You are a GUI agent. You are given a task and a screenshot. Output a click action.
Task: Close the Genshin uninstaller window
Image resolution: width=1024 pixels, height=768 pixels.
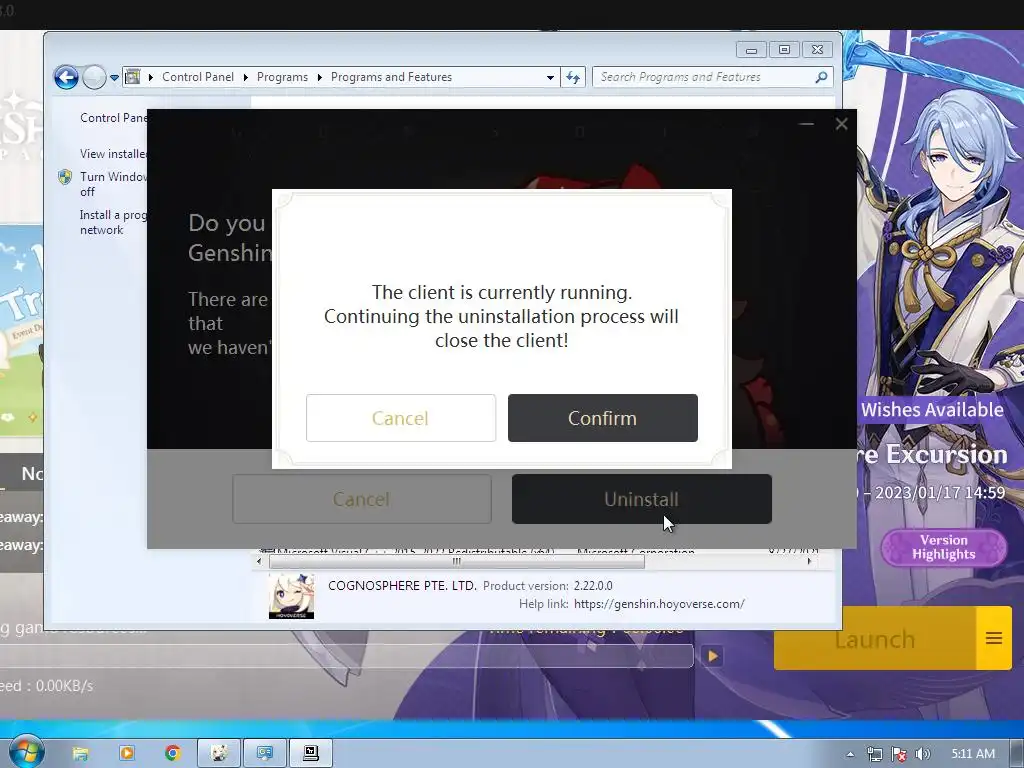[x=841, y=123]
